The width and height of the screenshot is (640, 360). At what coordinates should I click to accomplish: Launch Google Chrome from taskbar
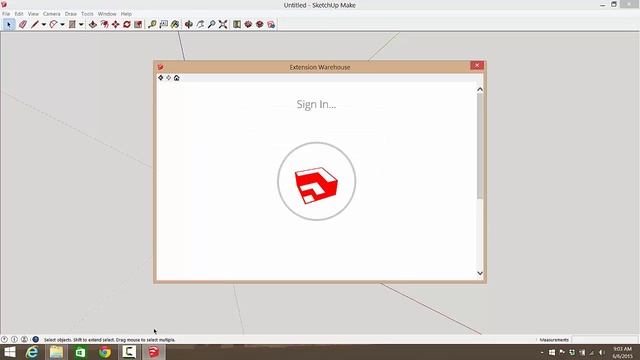pos(105,352)
